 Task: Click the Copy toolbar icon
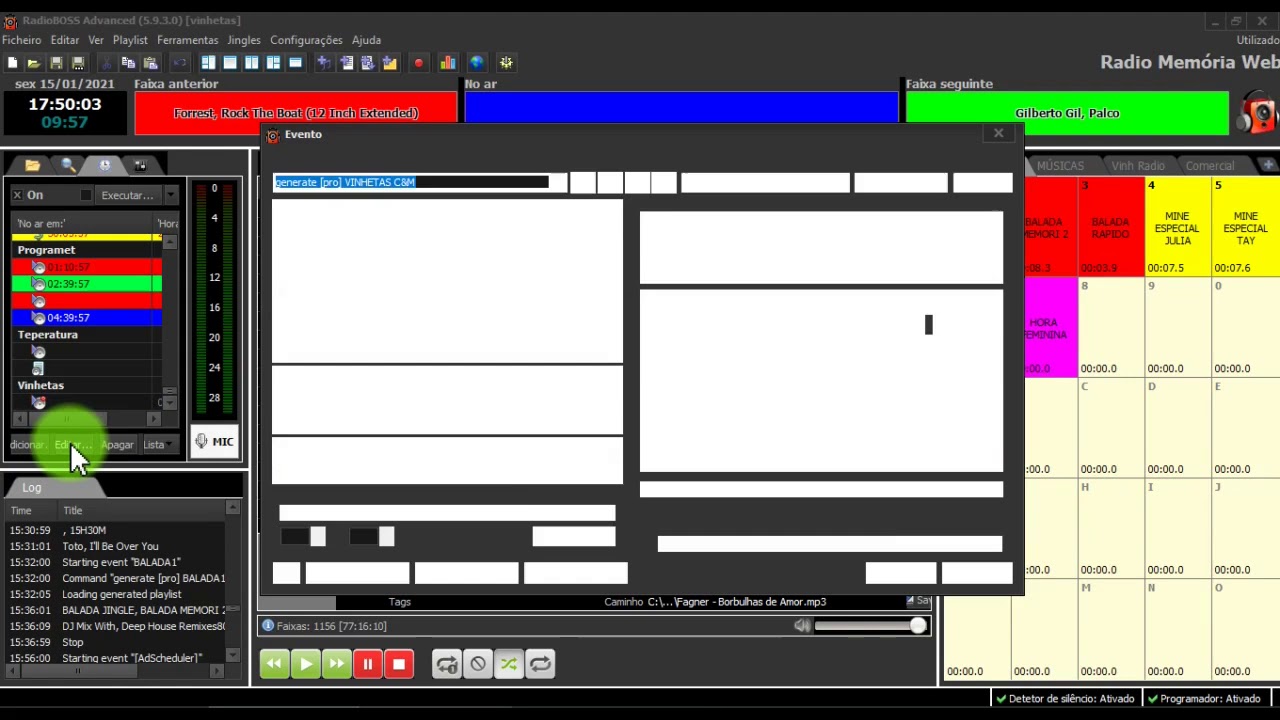[x=128, y=63]
